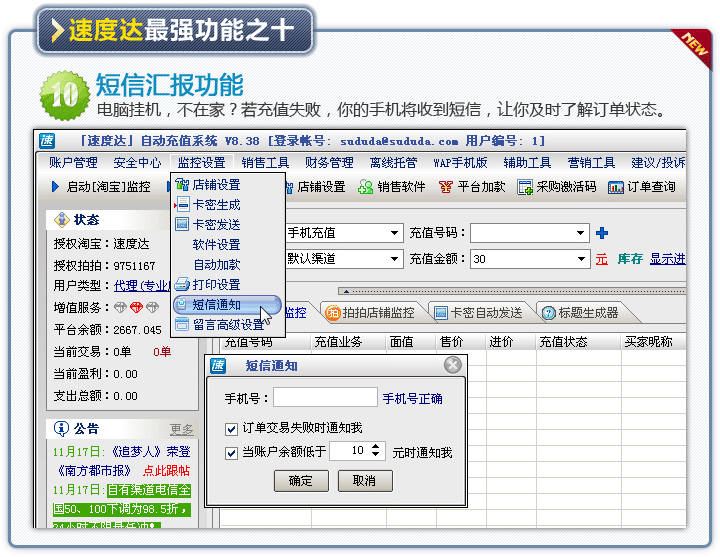Click the 库存 link
This screenshot has height=557, width=720.
(630, 259)
